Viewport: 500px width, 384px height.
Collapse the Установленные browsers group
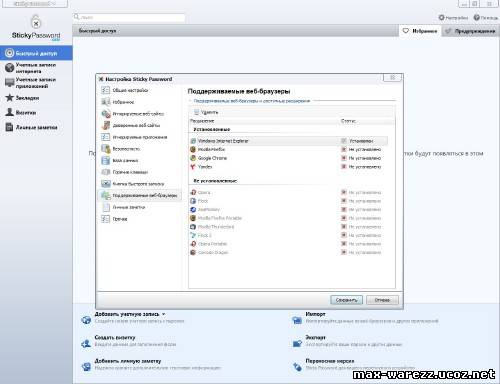coord(212,129)
